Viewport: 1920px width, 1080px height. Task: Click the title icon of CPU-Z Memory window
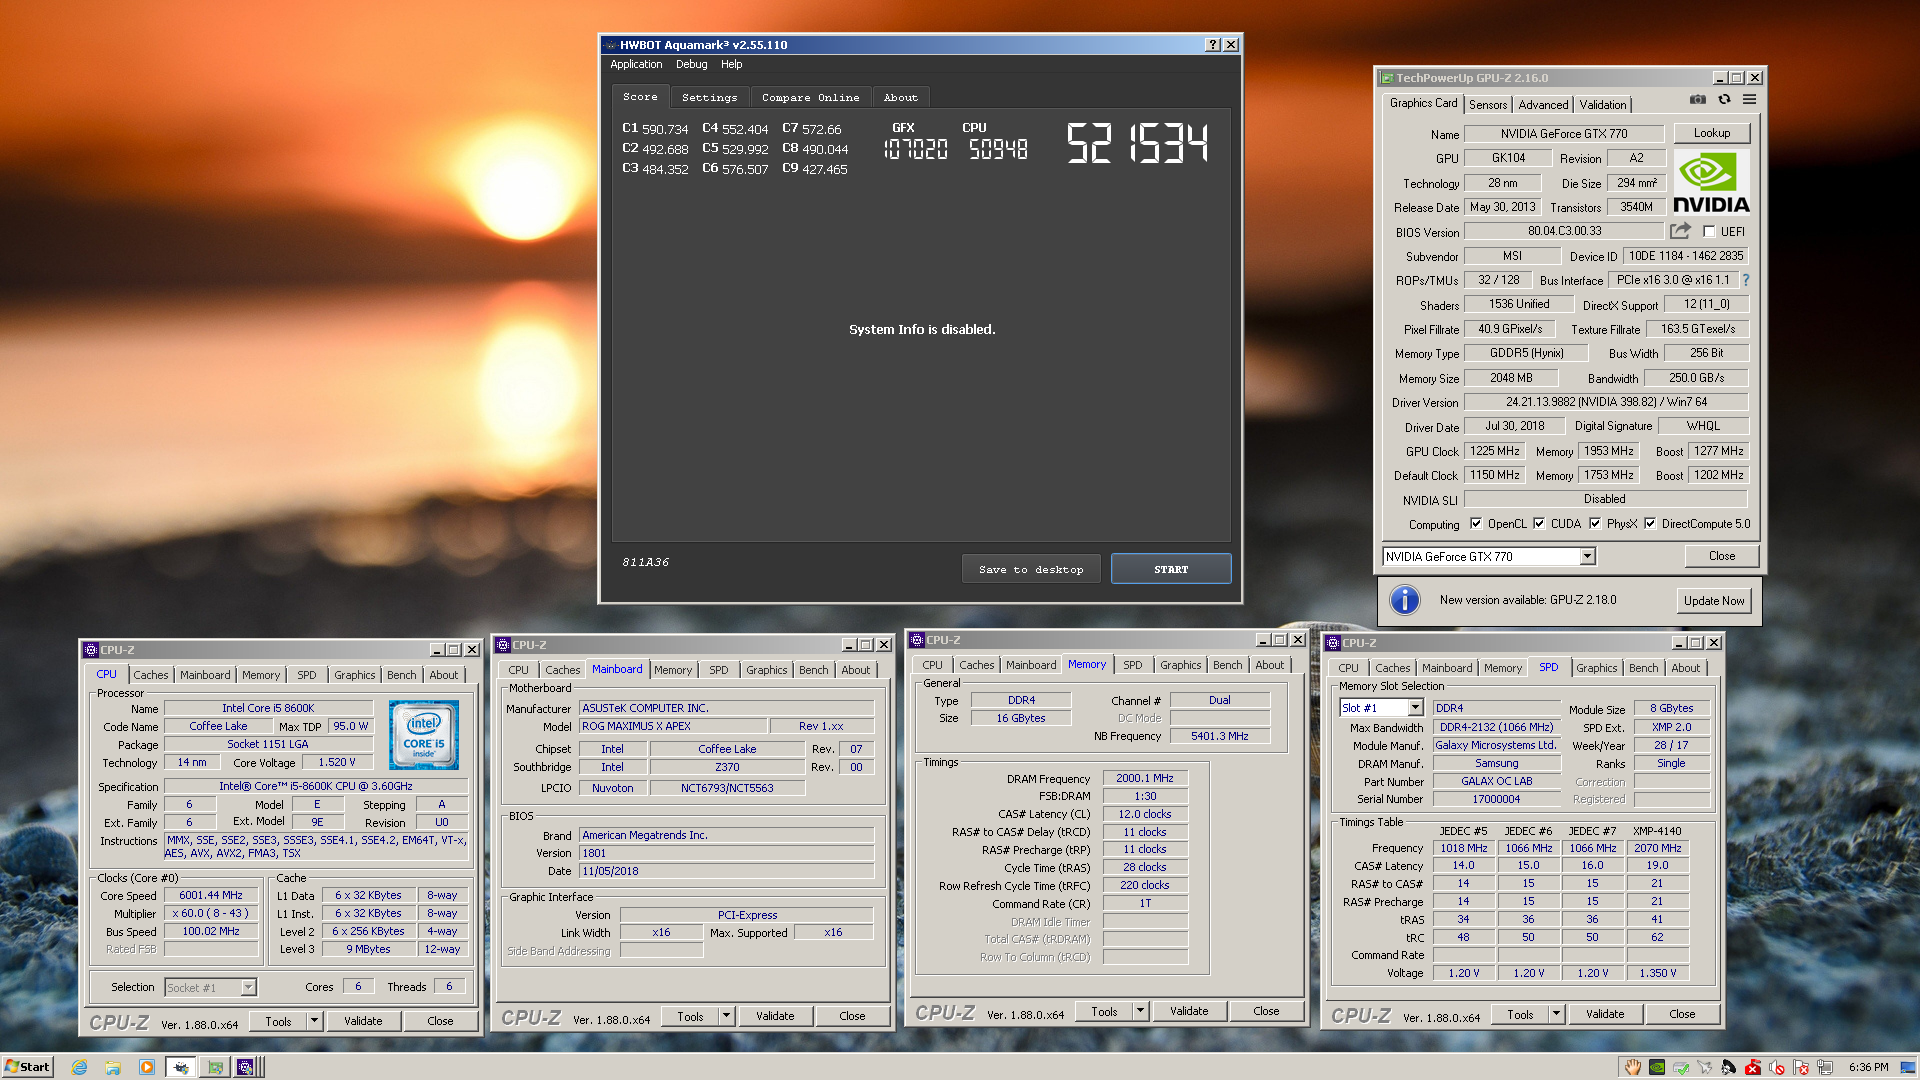(917, 640)
